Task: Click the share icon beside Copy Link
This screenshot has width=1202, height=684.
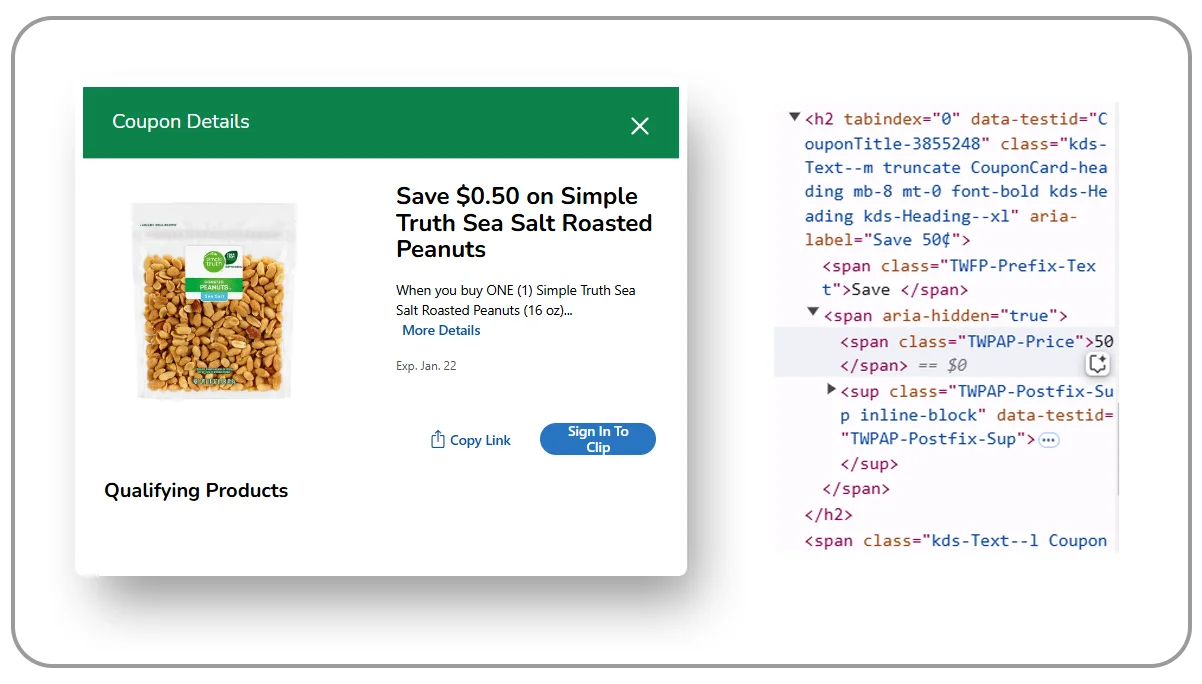Action: 437,440
